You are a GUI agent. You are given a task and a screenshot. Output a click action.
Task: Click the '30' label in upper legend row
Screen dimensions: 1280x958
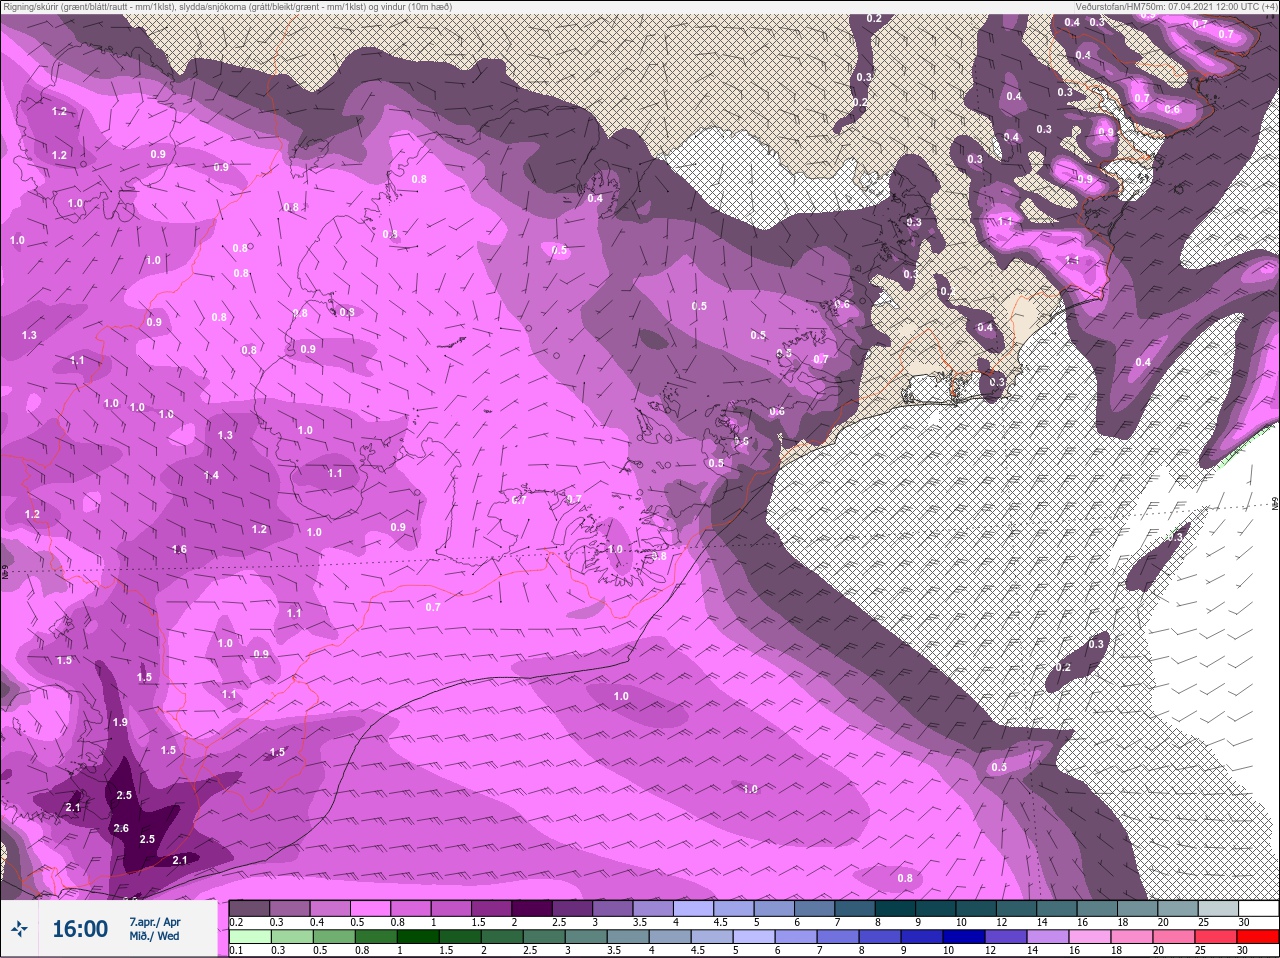[1243, 922]
